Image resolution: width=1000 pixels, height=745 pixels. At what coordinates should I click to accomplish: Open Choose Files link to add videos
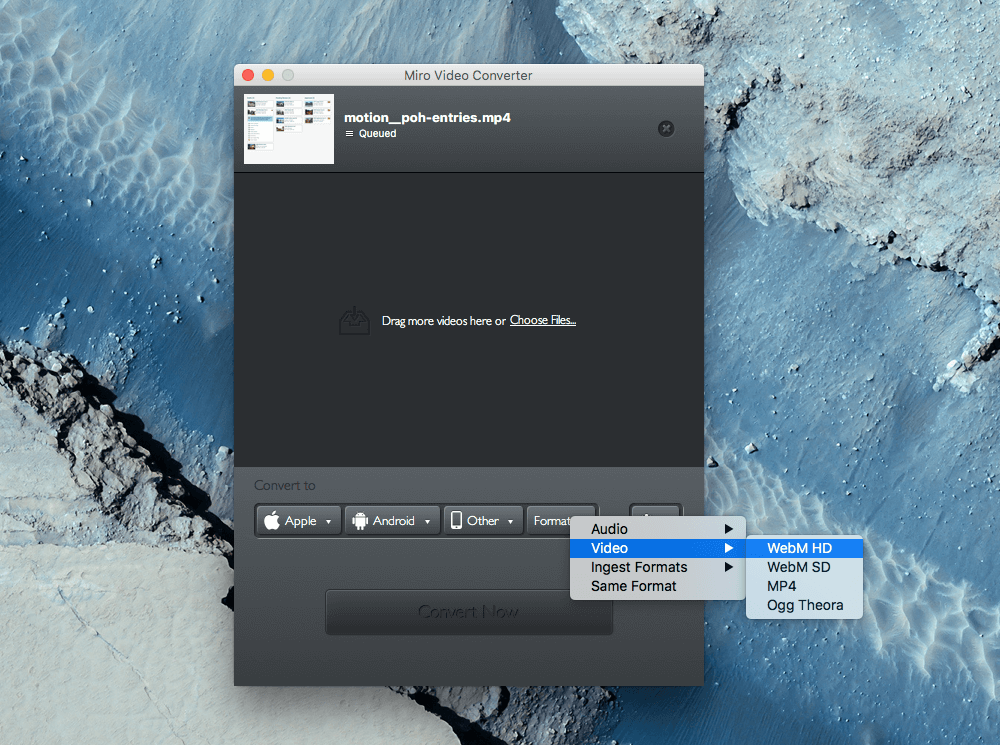(x=543, y=319)
